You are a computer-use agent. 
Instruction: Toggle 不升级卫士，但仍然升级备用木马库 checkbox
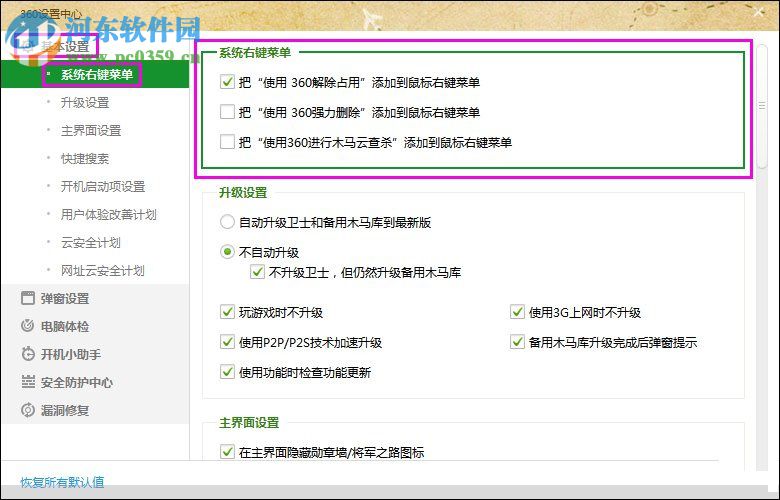pyautogui.click(x=257, y=272)
